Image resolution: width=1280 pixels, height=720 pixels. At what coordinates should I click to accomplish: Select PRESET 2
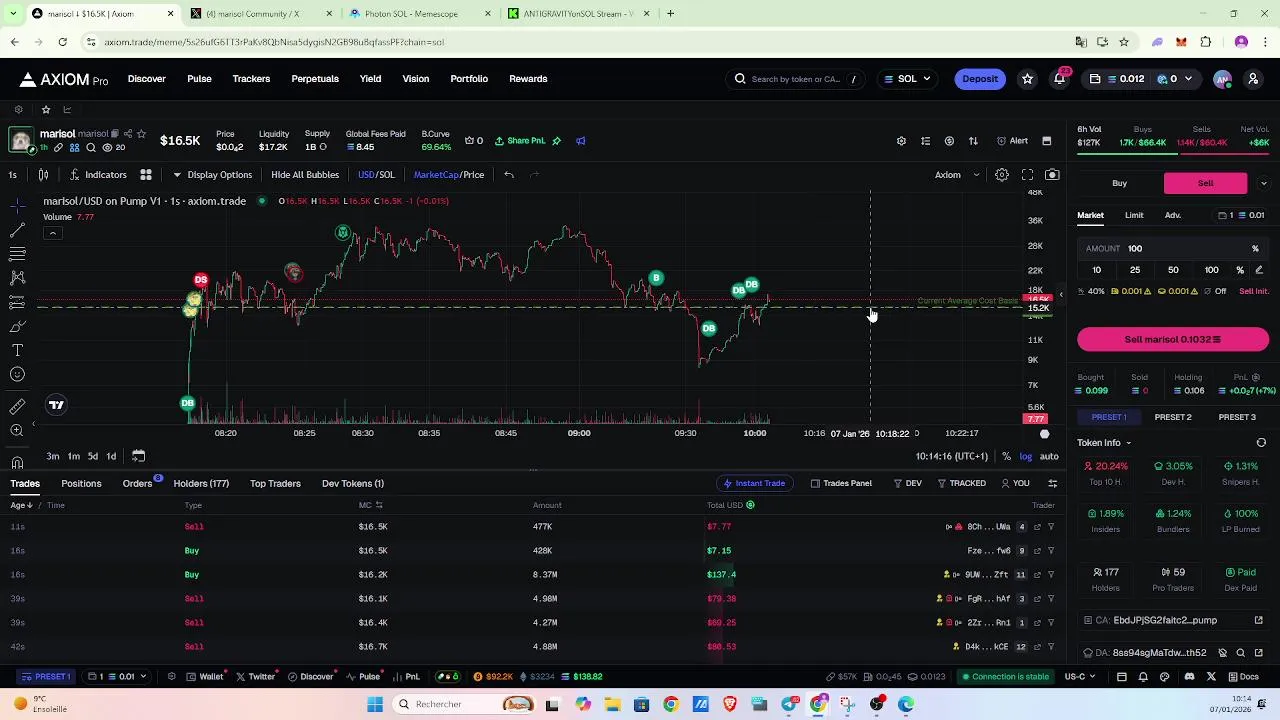[1173, 417]
